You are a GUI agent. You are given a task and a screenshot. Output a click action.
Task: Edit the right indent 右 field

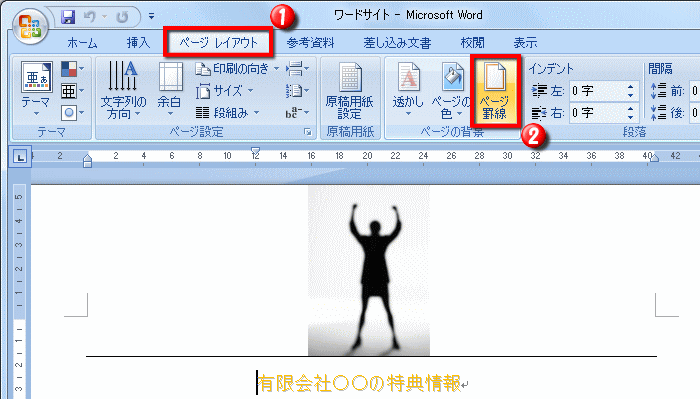(597, 113)
